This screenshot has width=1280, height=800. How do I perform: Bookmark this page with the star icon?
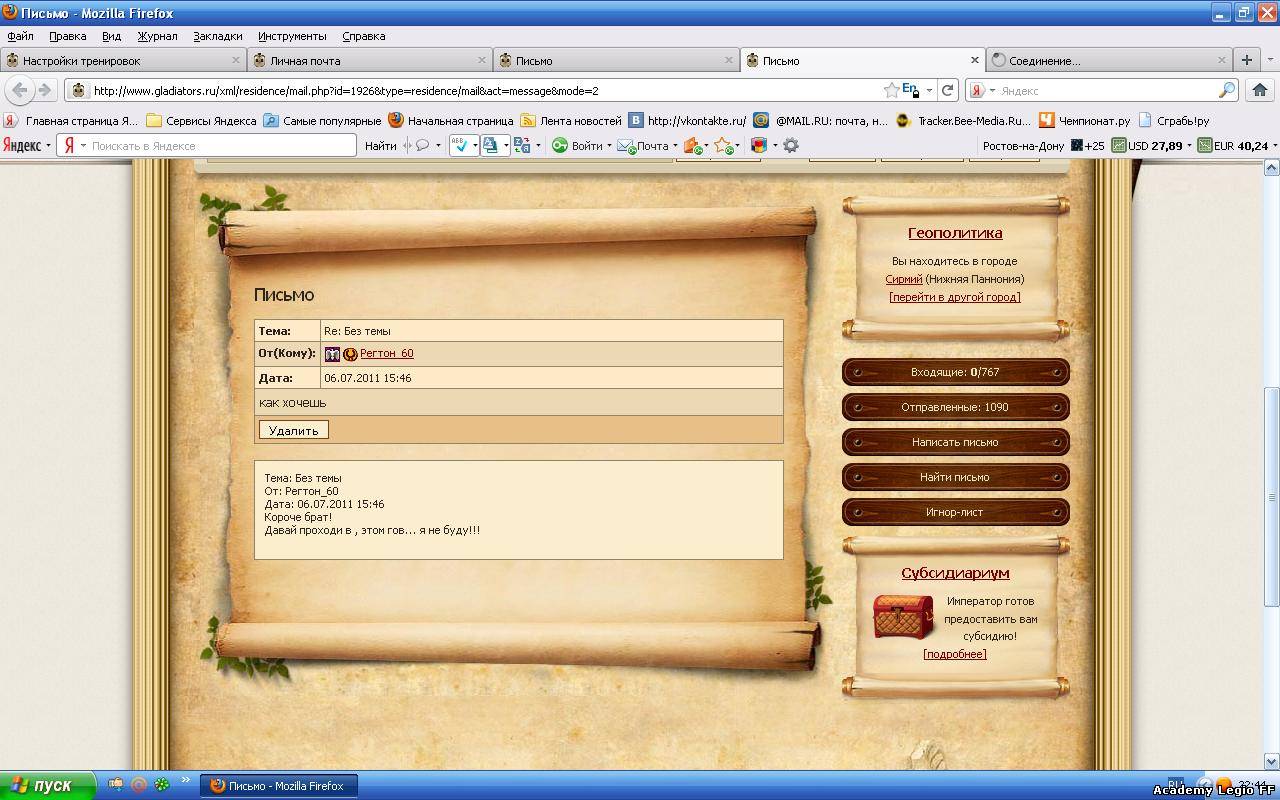(x=891, y=90)
